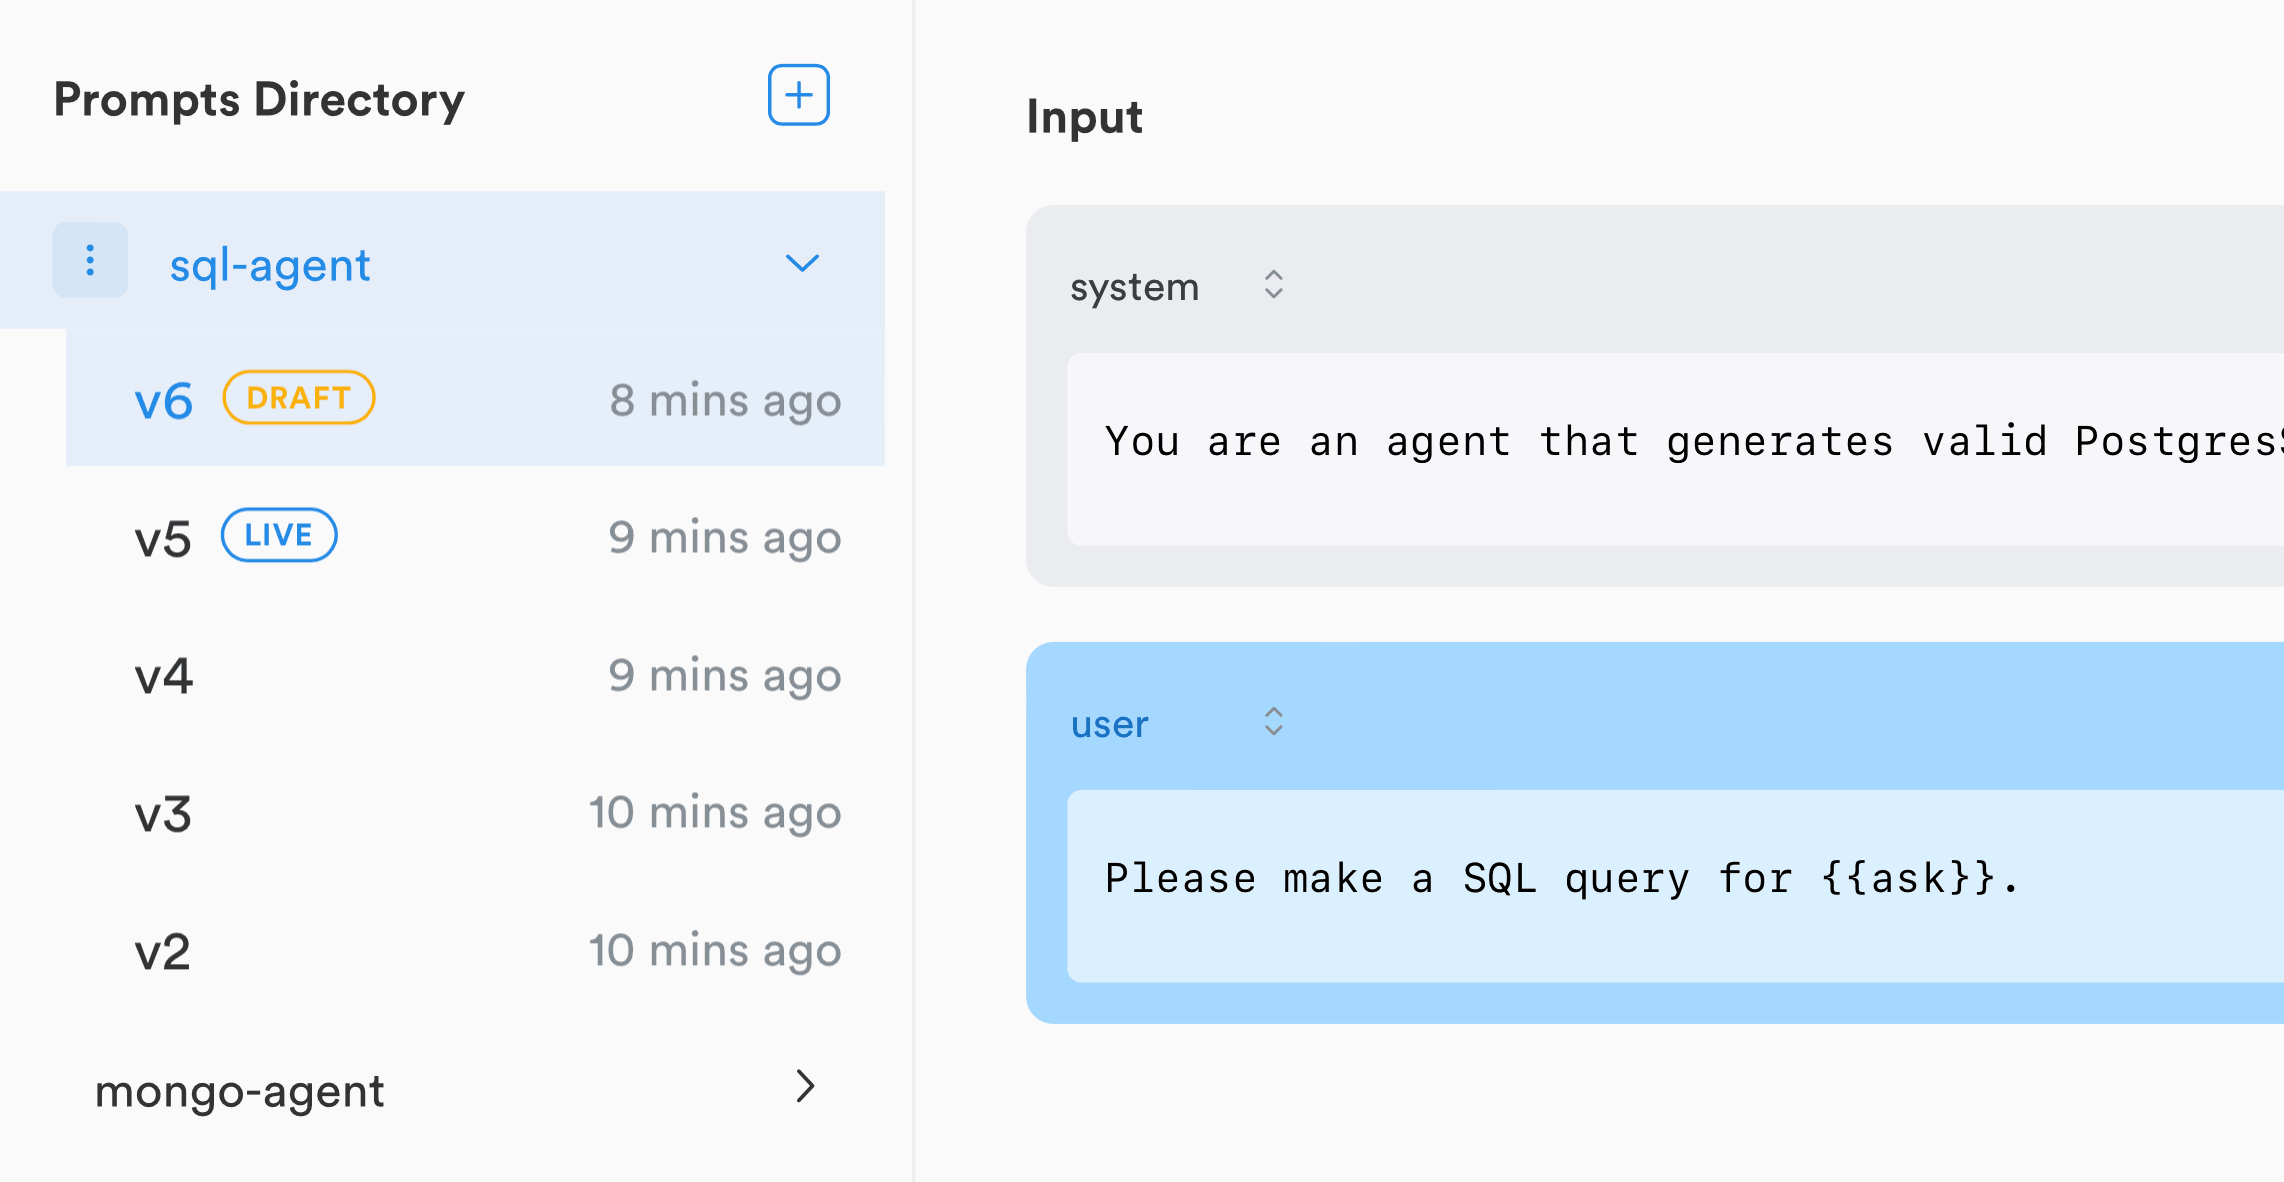
Task: Select the v6 draft version
Action: click(165, 399)
